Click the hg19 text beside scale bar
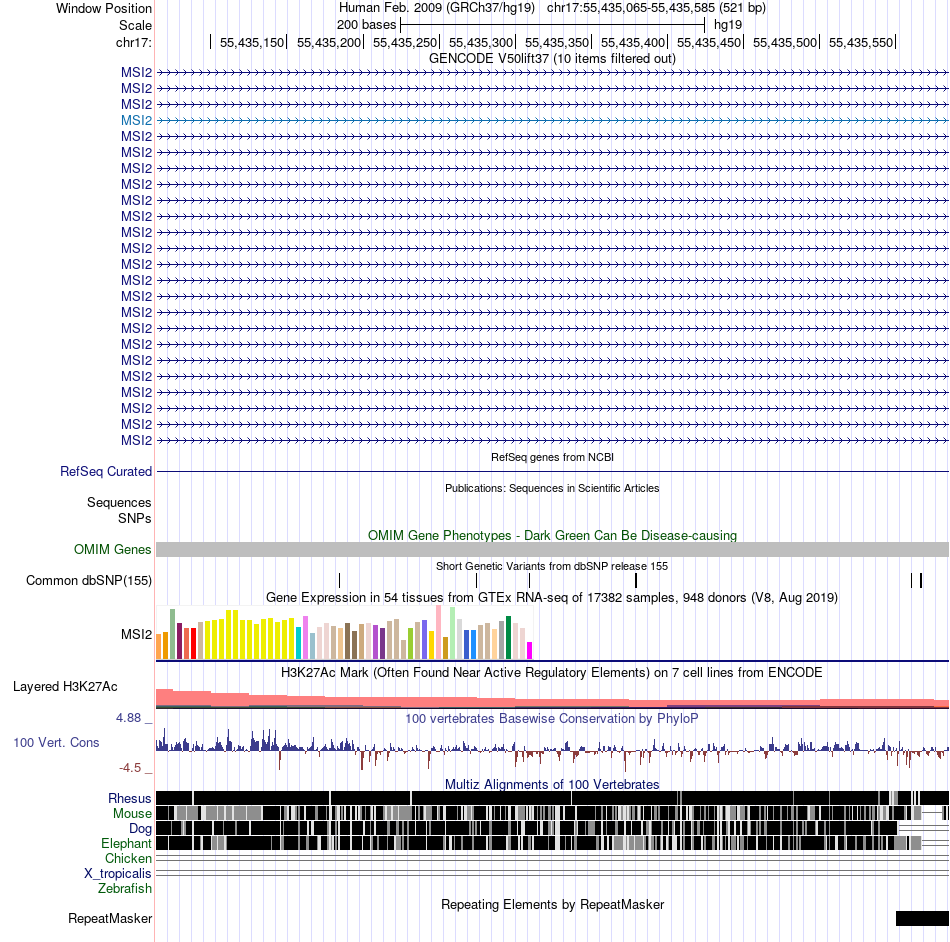 [728, 25]
